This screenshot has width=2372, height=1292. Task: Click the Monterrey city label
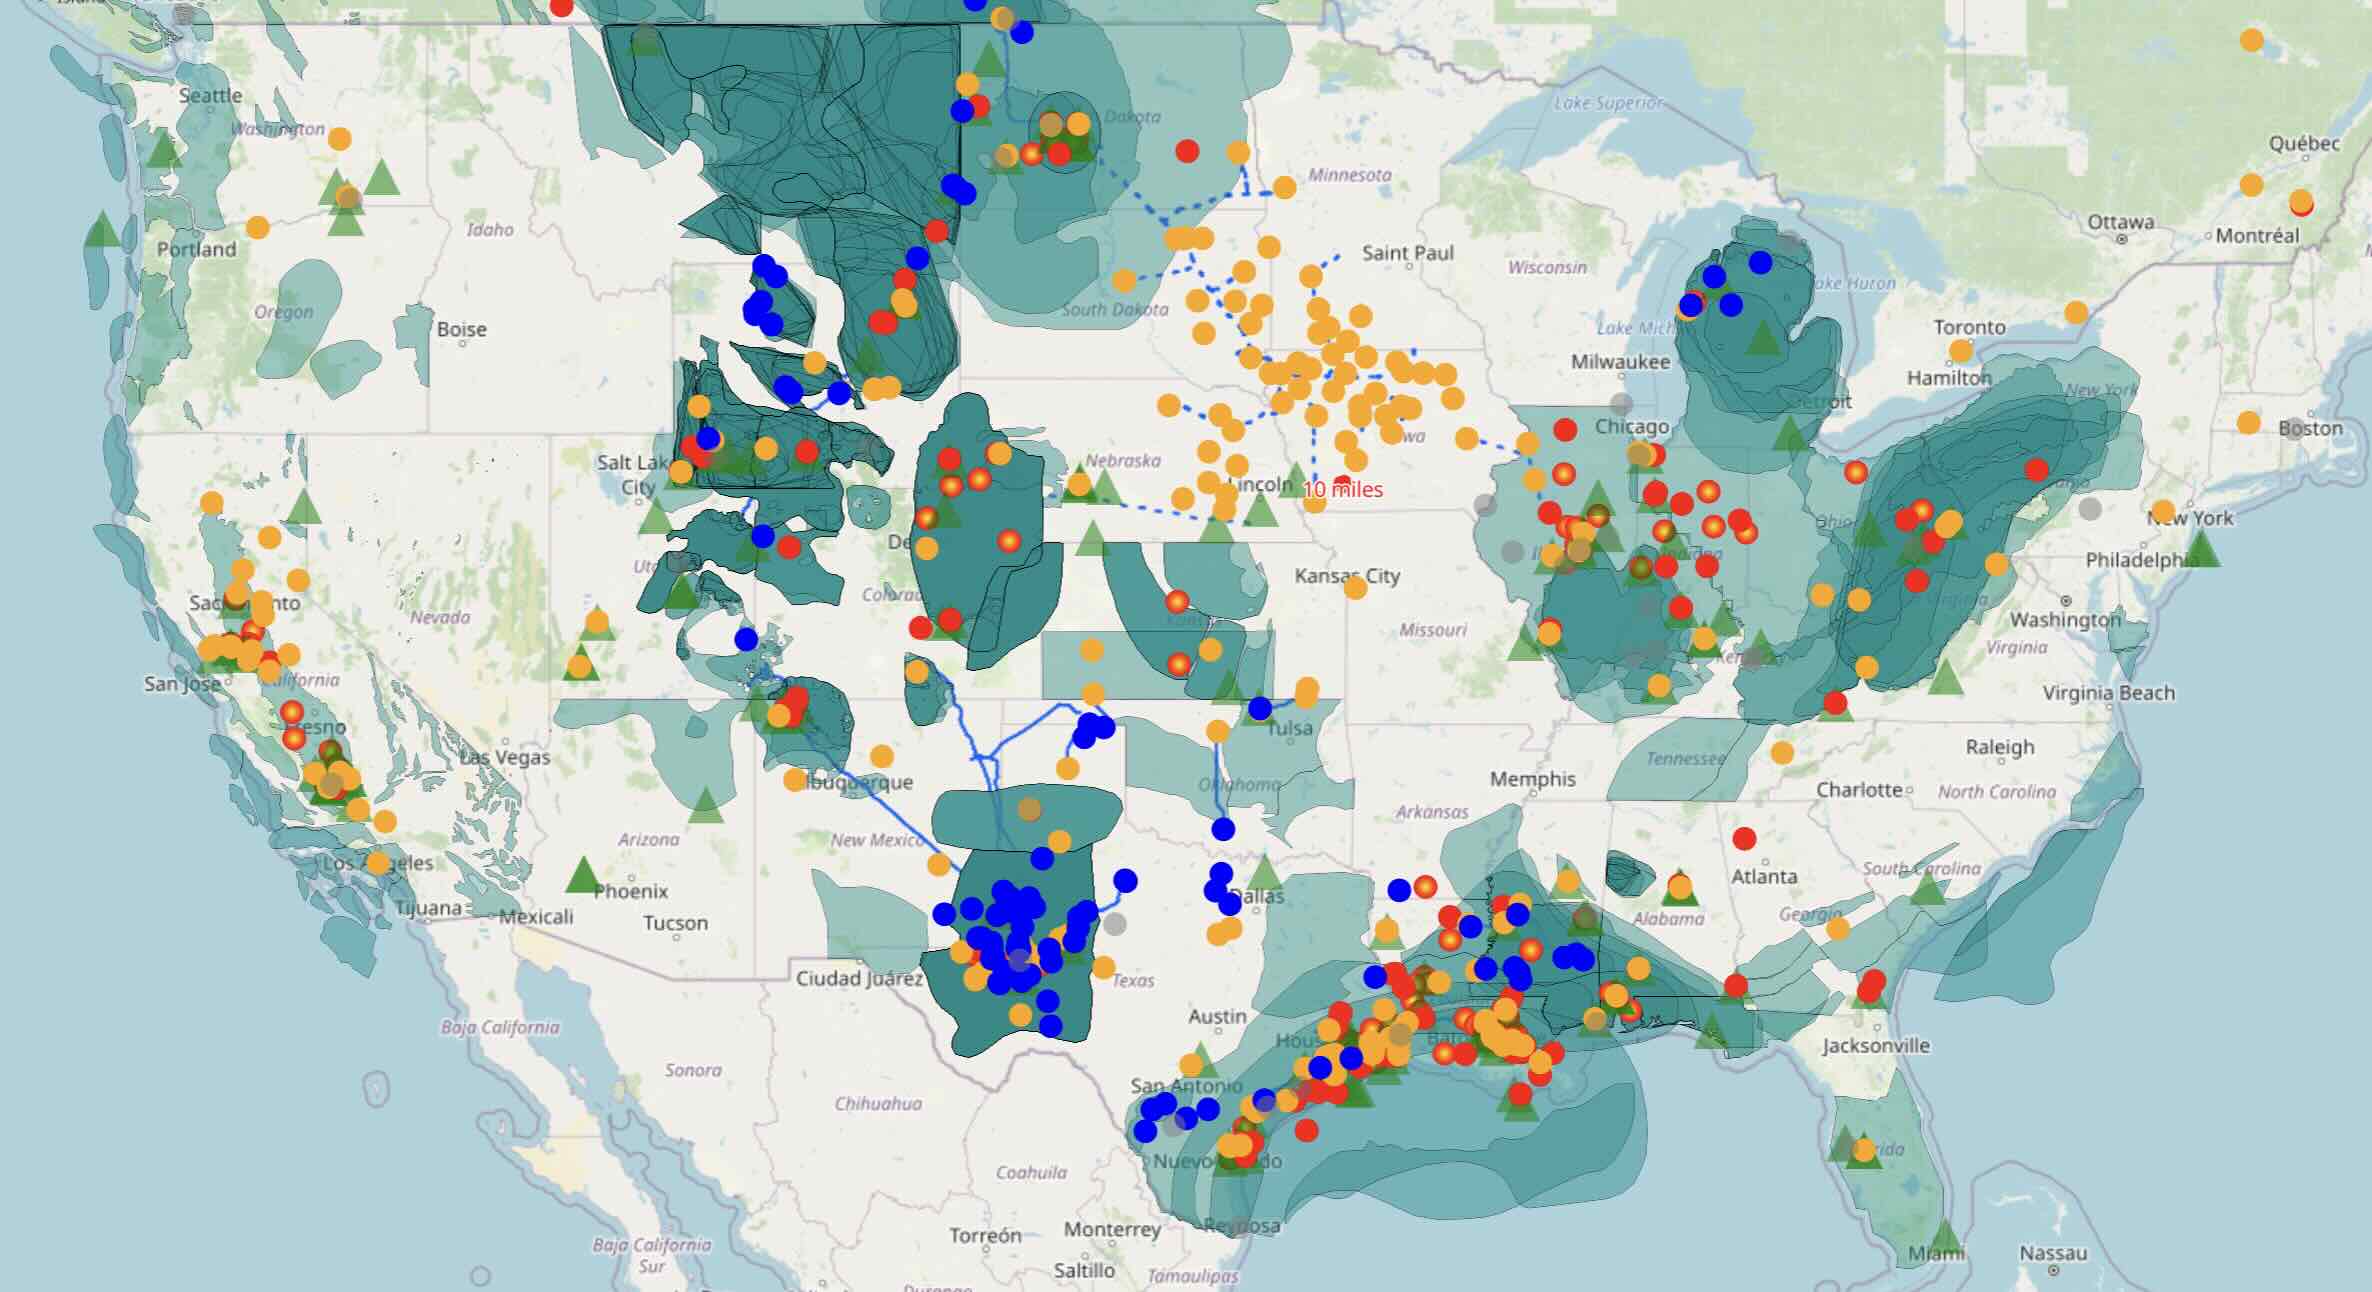[1112, 1229]
